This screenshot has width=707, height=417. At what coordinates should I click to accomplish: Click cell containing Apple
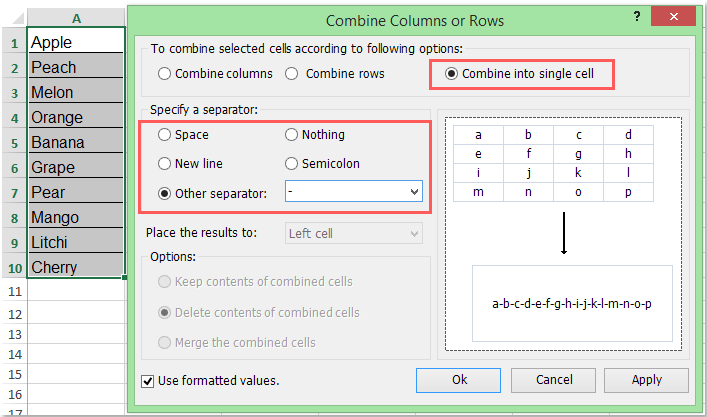point(77,43)
